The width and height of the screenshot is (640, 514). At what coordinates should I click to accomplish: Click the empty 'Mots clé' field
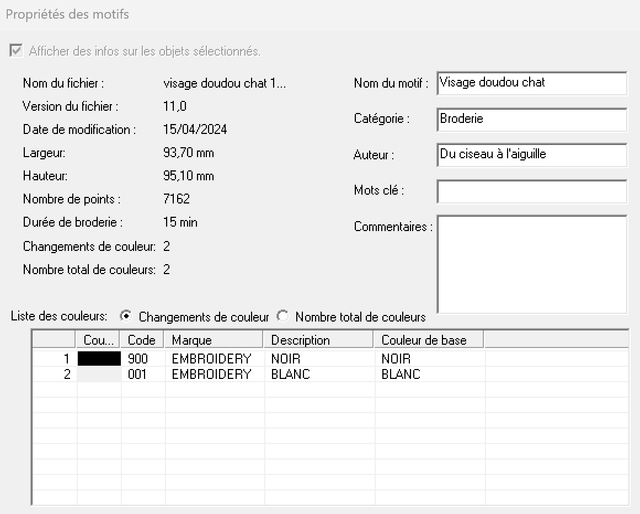tap(530, 191)
